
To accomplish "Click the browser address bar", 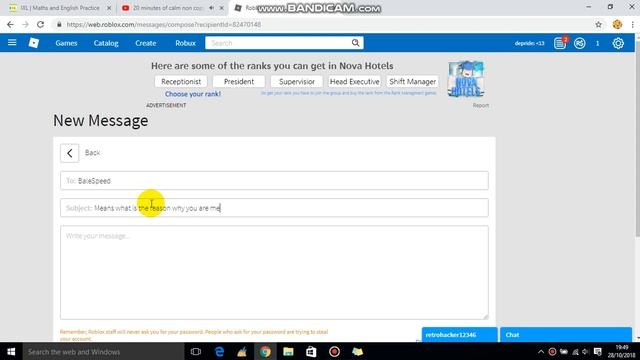I will [322, 24].
